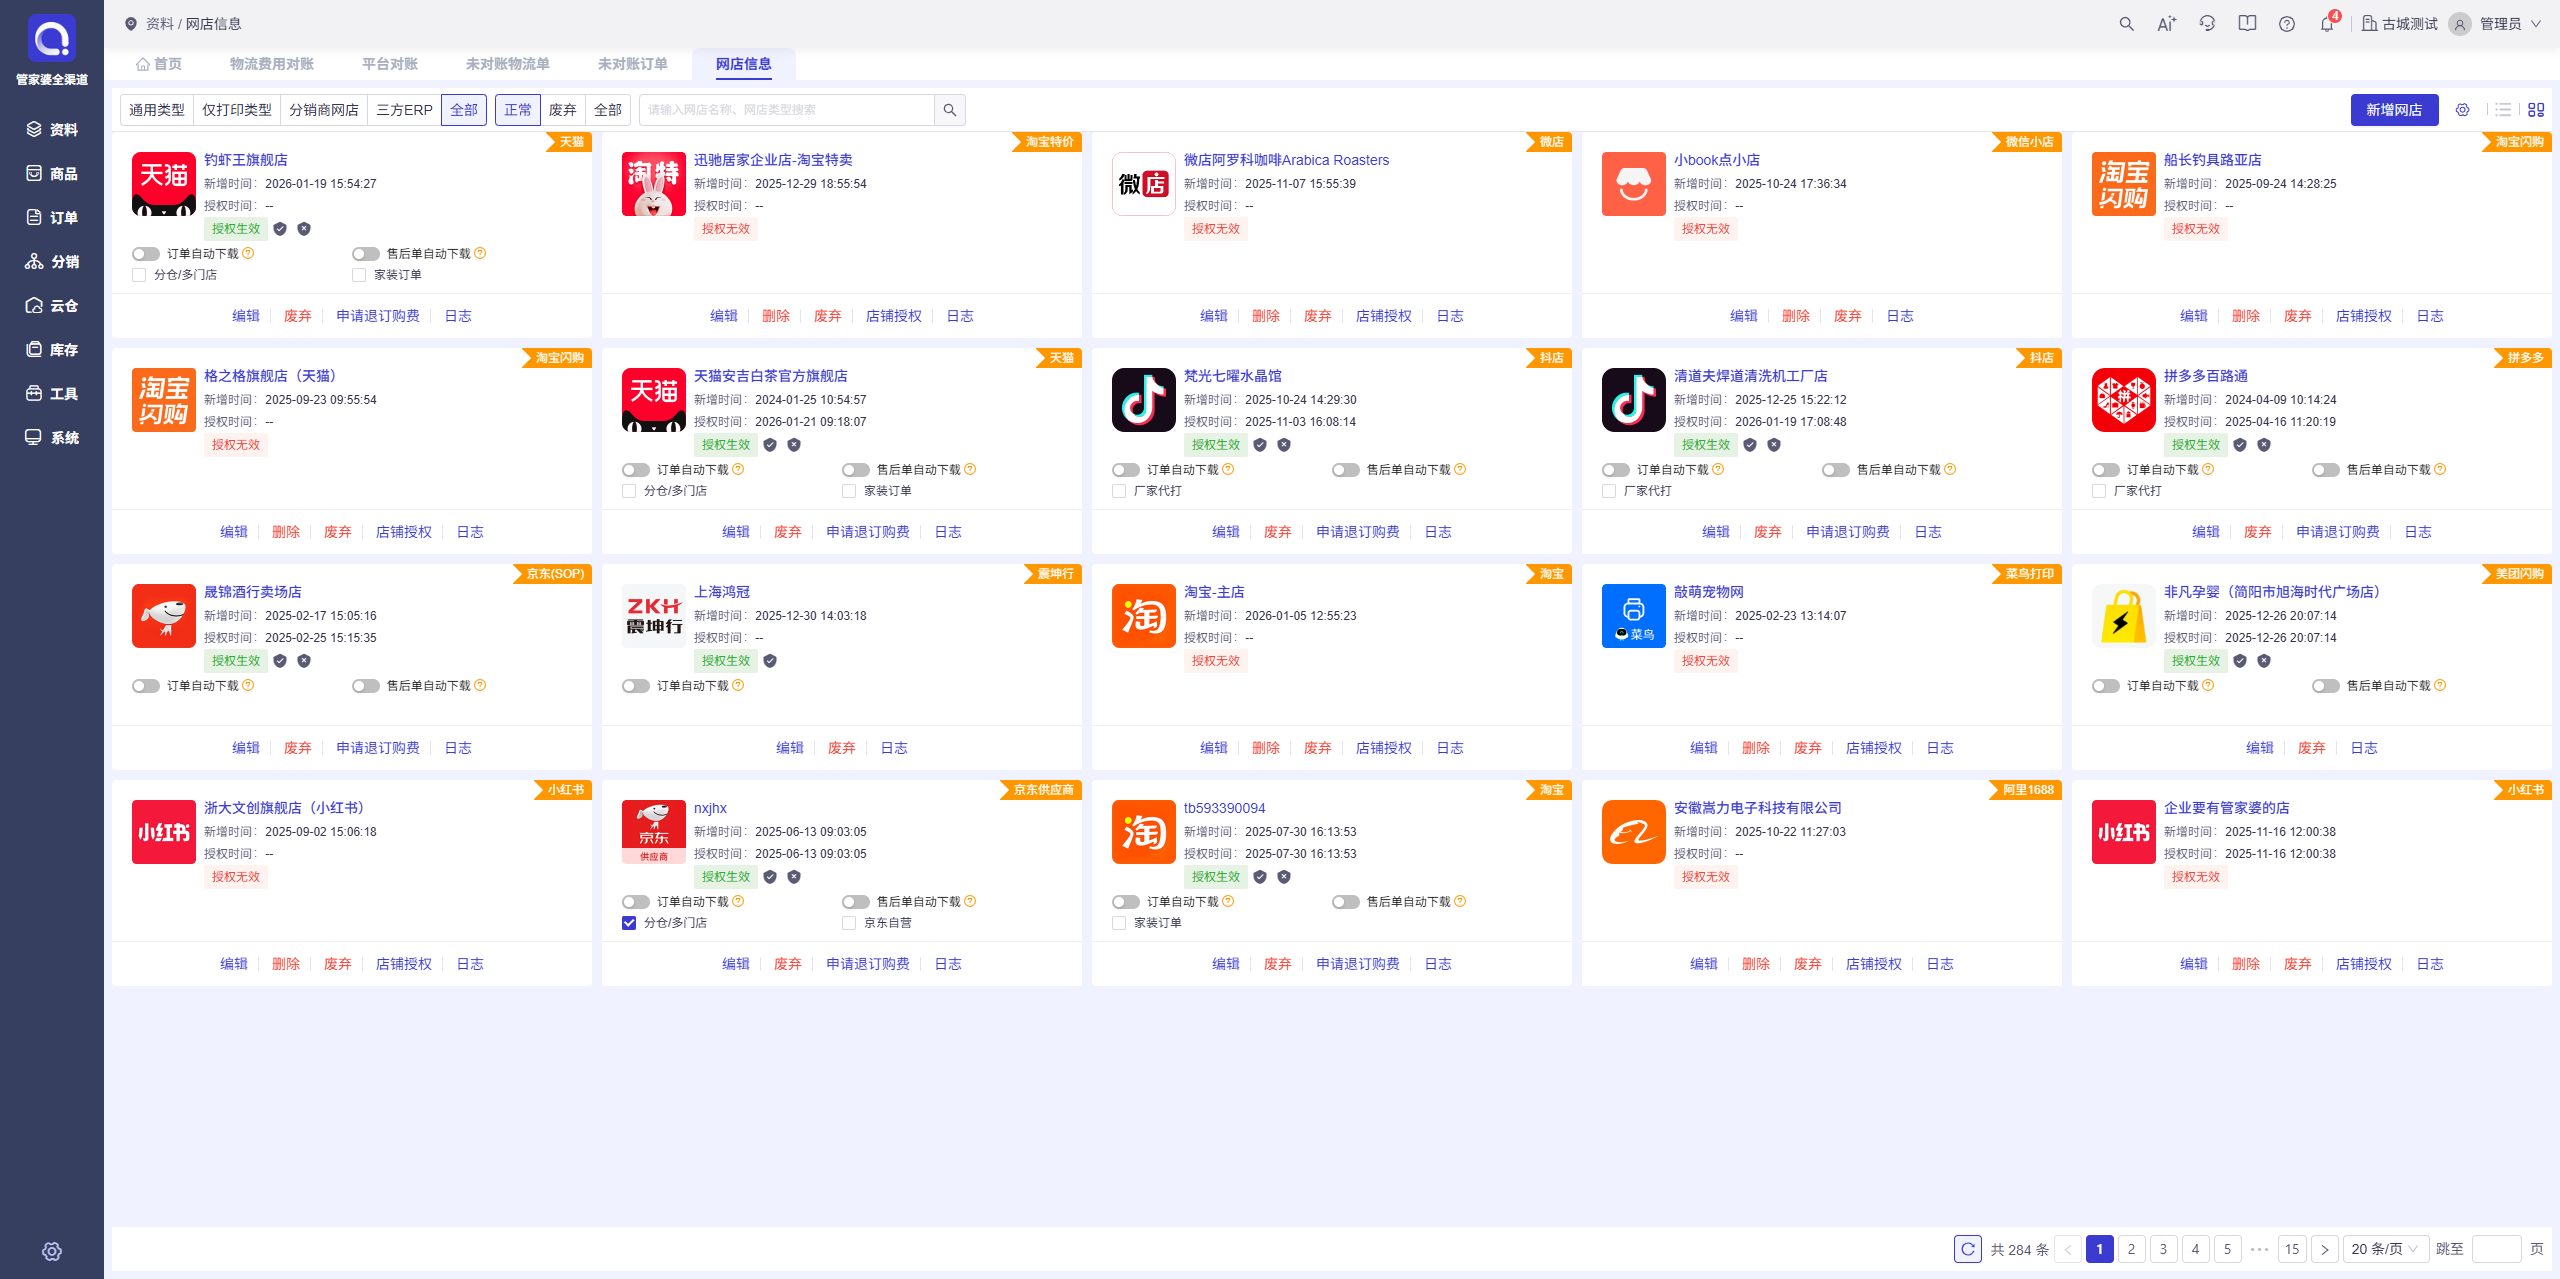
Task: Open global search magnifier in header
Action: click(x=2127, y=24)
